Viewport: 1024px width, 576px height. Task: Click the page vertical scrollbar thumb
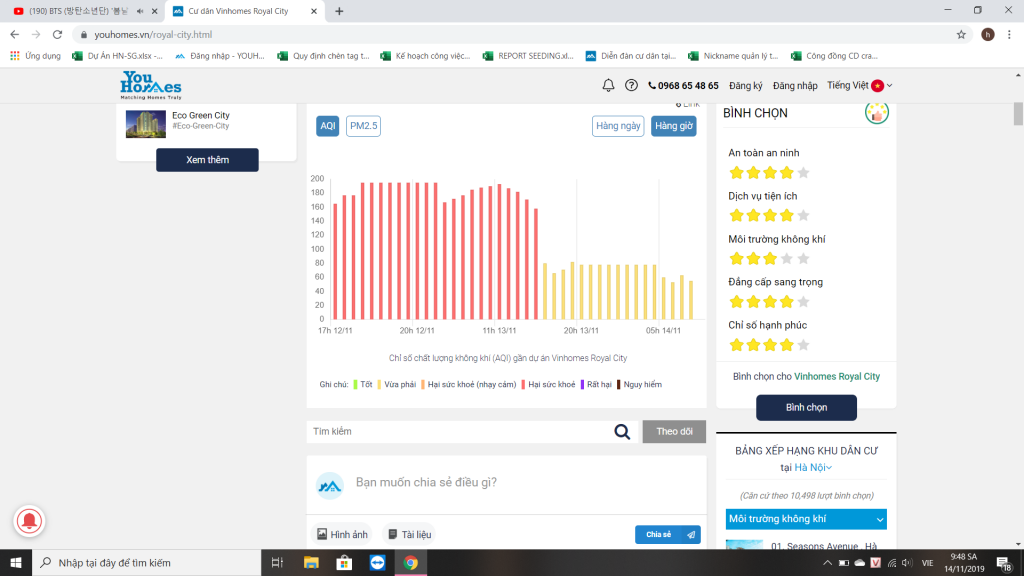1018,114
